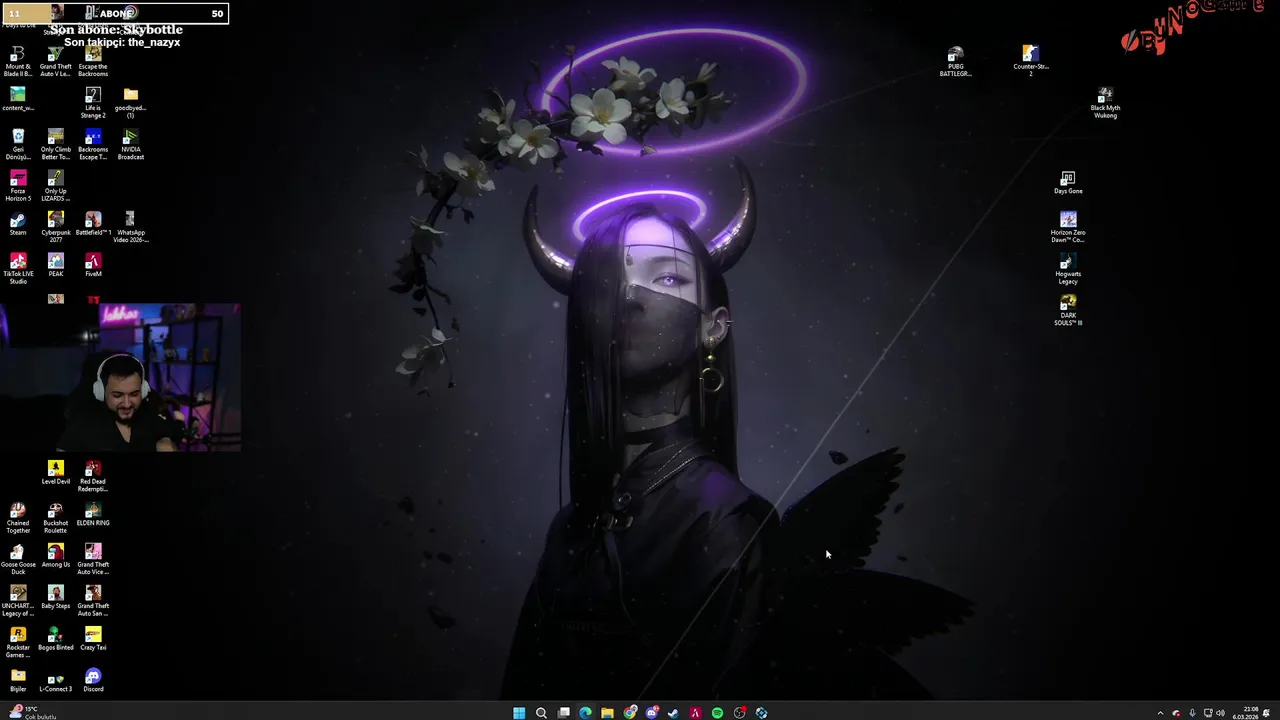Launch NVIDIA Broadcast shortcut
This screenshot has width=1280, height=720.
pyautogui.click(x=131, y=145)
